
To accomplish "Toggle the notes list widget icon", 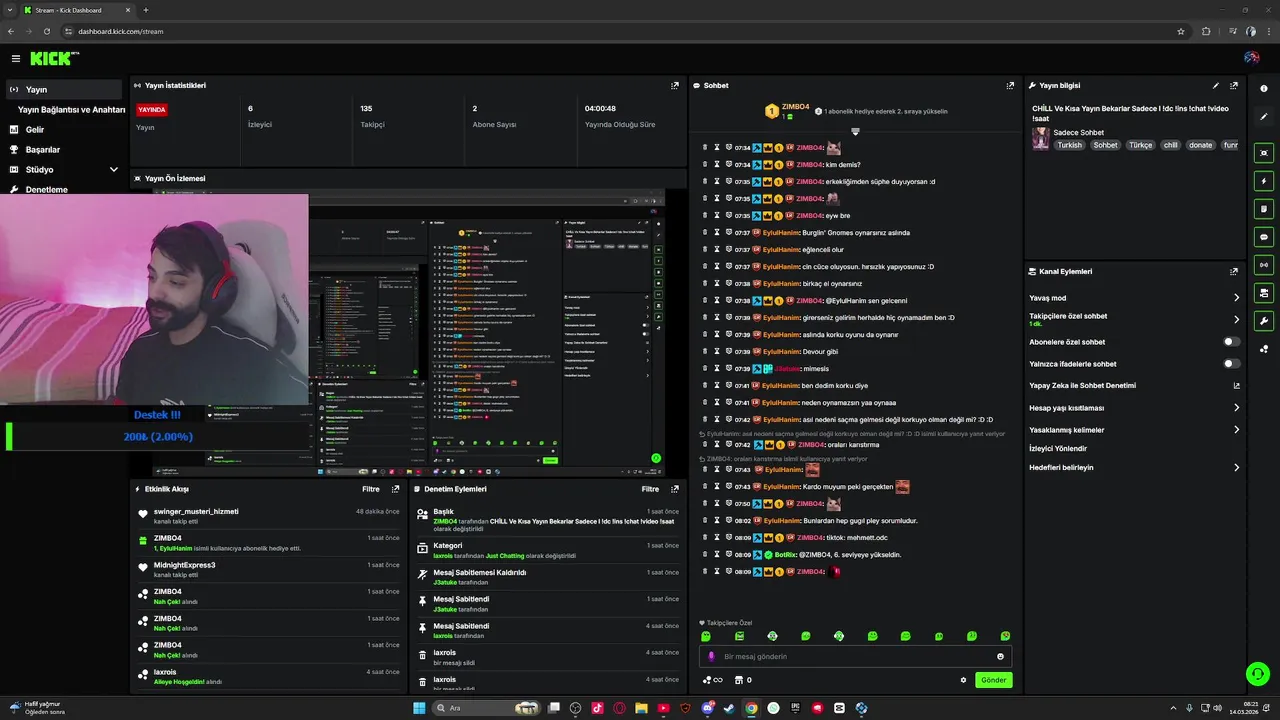I will [x=1264, y=209].
